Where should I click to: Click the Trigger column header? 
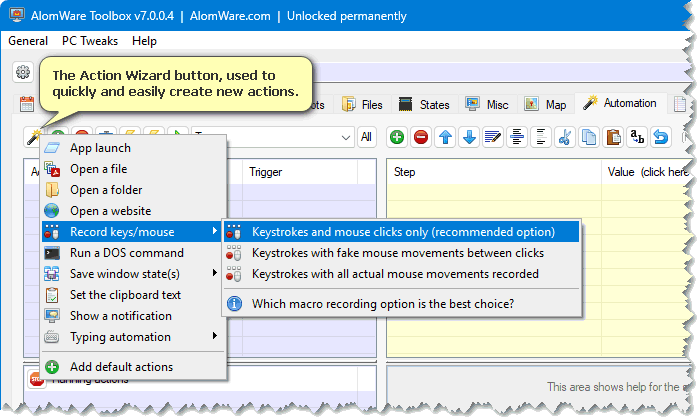pos(266,172)
